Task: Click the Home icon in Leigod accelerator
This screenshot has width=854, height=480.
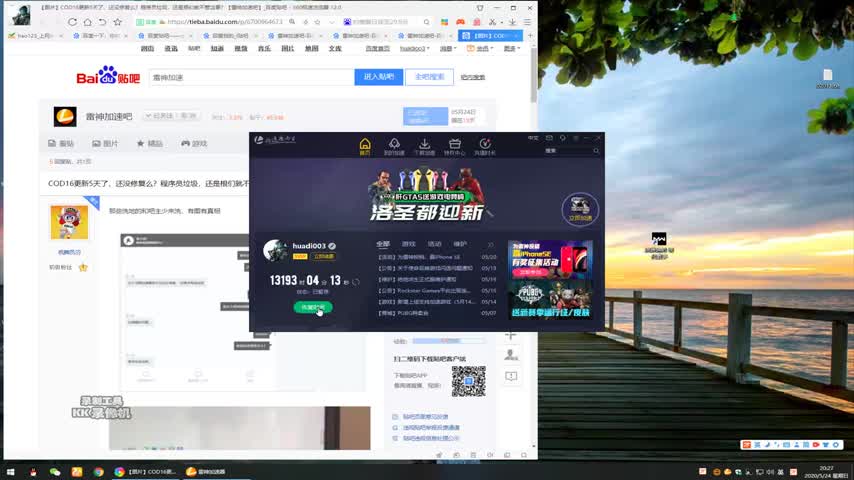Action: point(365,146)
